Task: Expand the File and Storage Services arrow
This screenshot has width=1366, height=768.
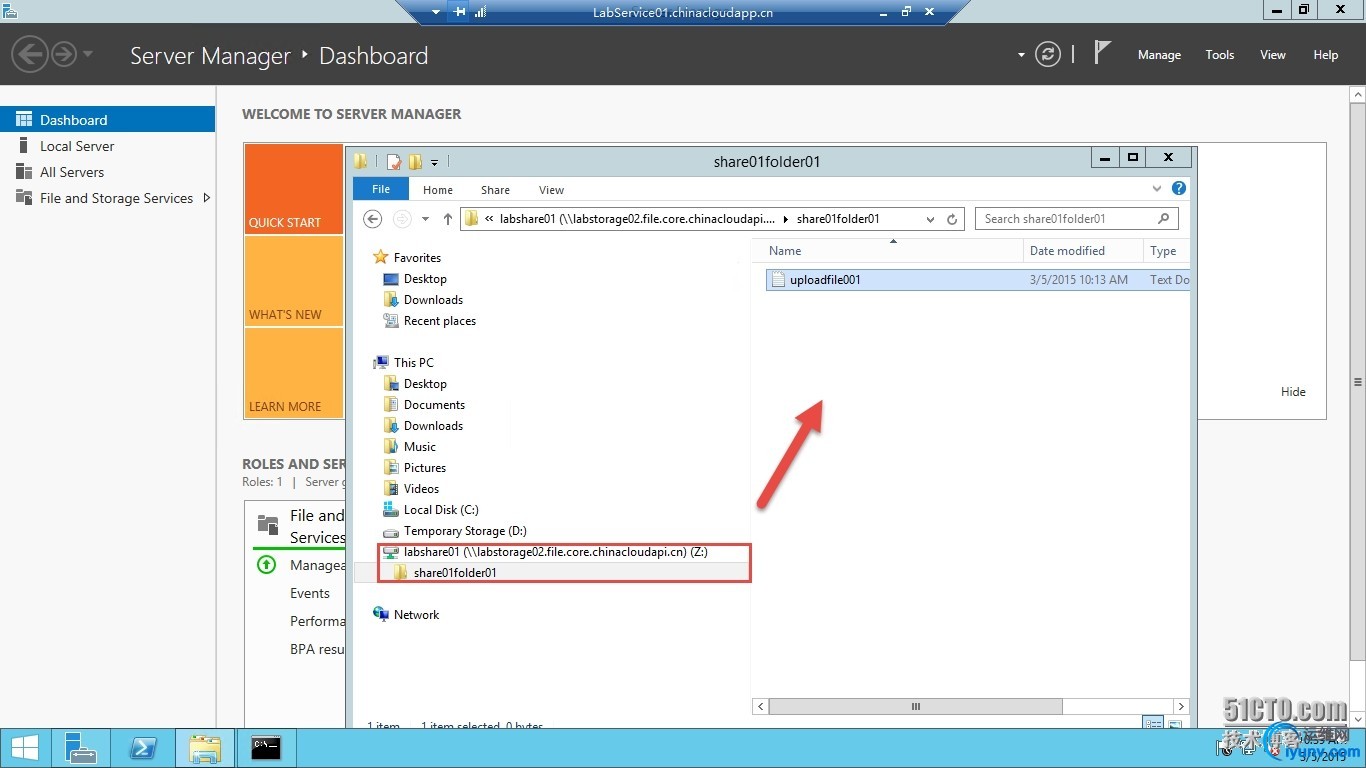Action: tap(206, 198)
